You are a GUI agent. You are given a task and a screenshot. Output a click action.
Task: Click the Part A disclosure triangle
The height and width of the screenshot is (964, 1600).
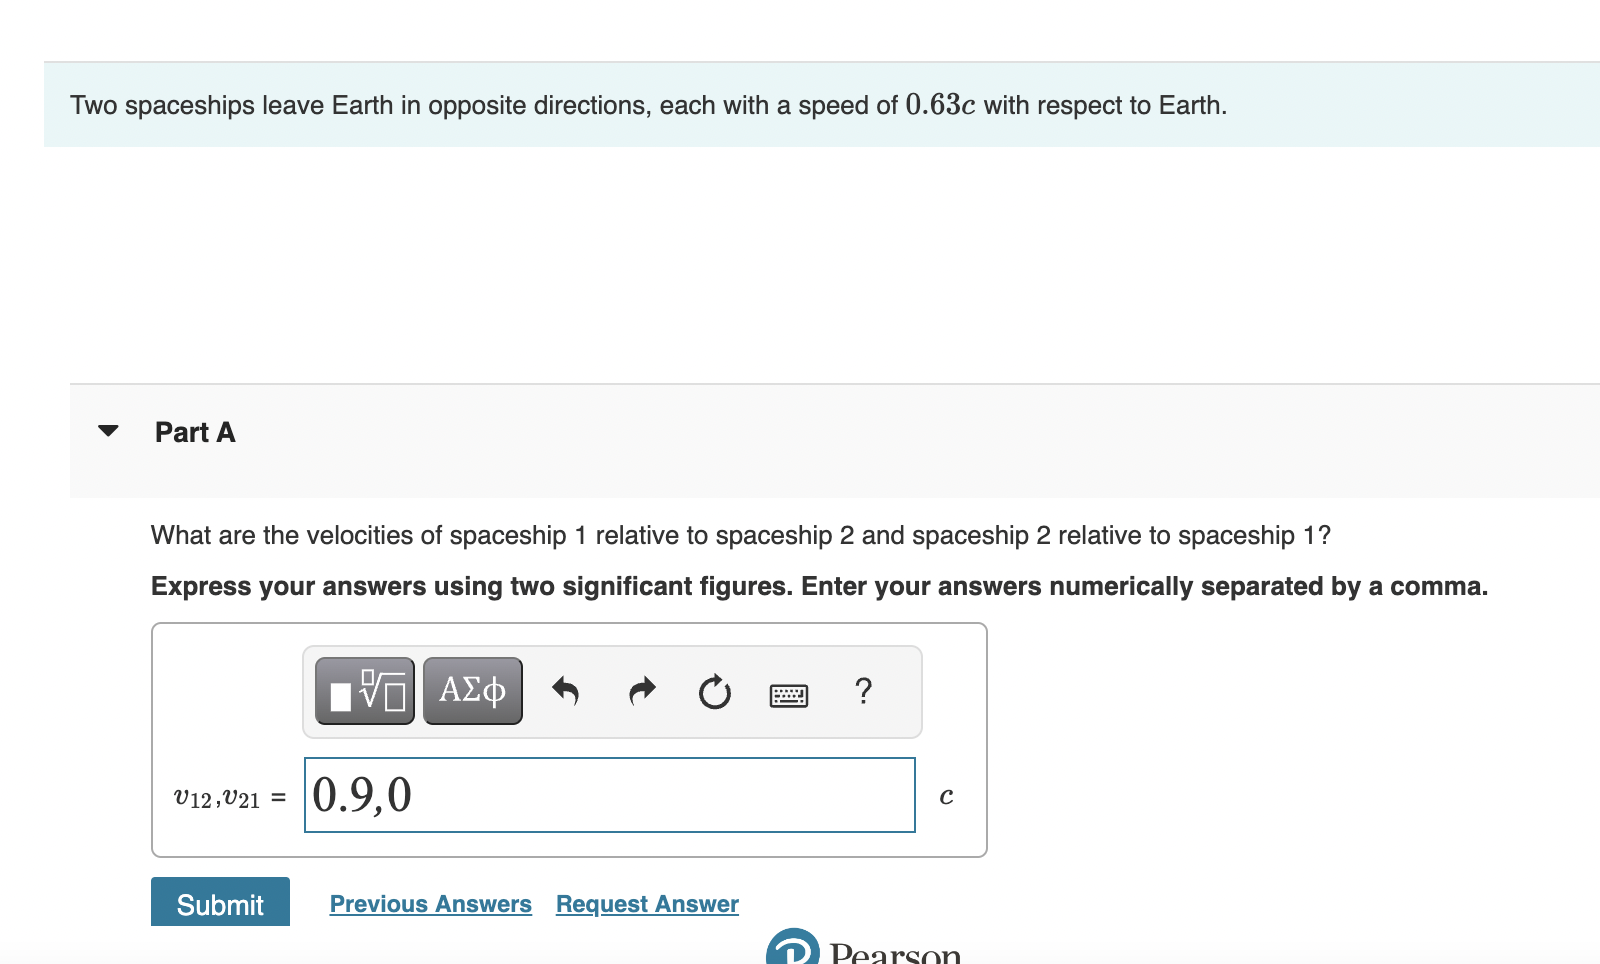point(110,431)
